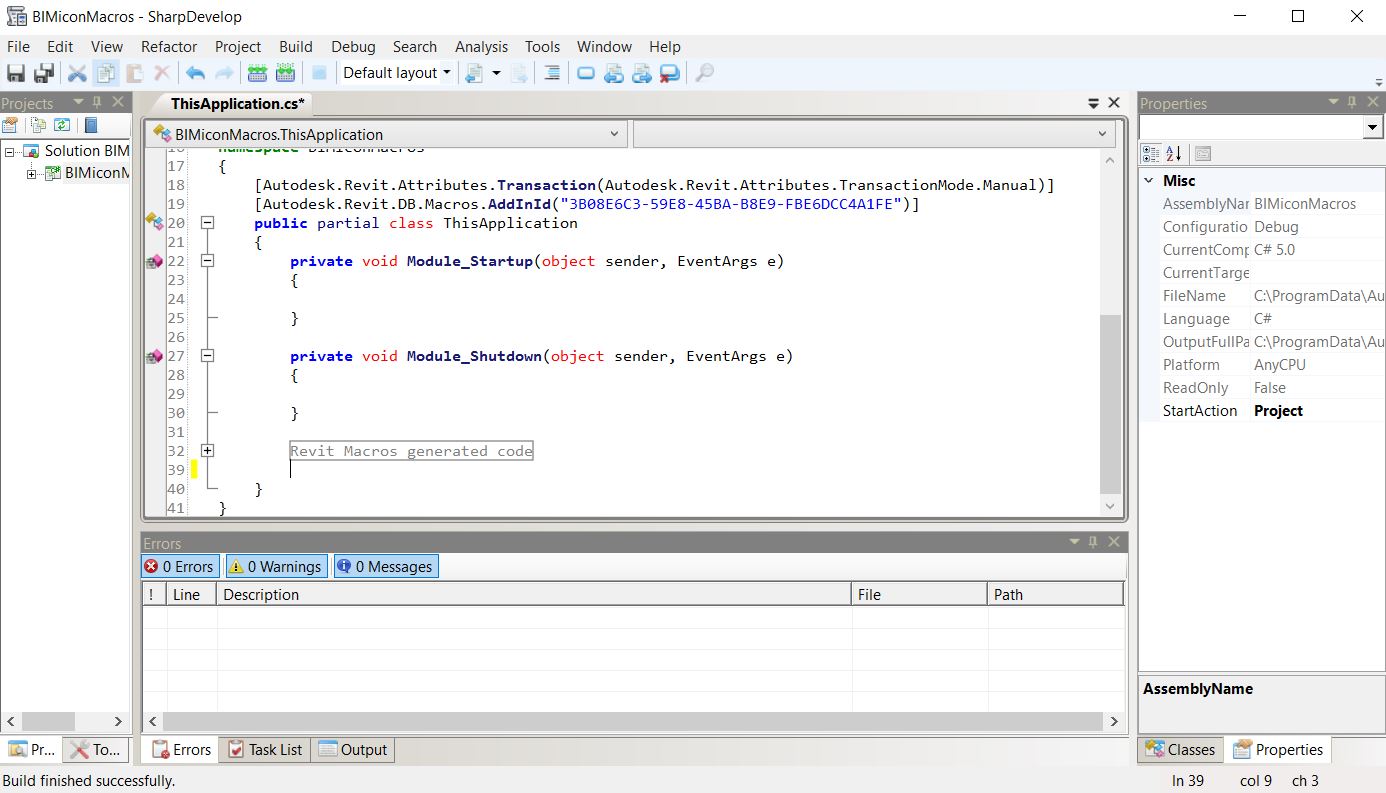Click the Refresh icon in the Projects panel
The image size is (1386, 793).
point(62,124)
